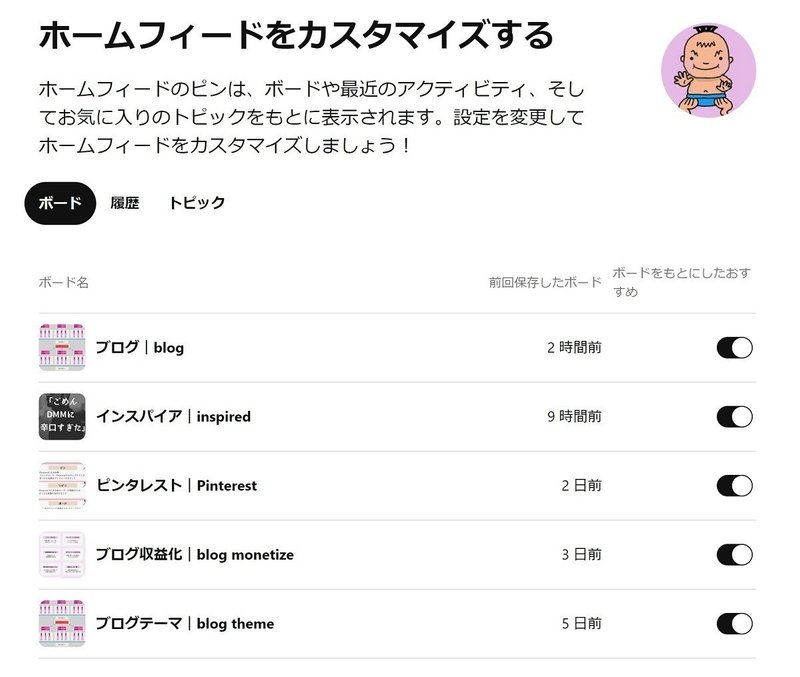Switch to the 履歴 tab

125,203
